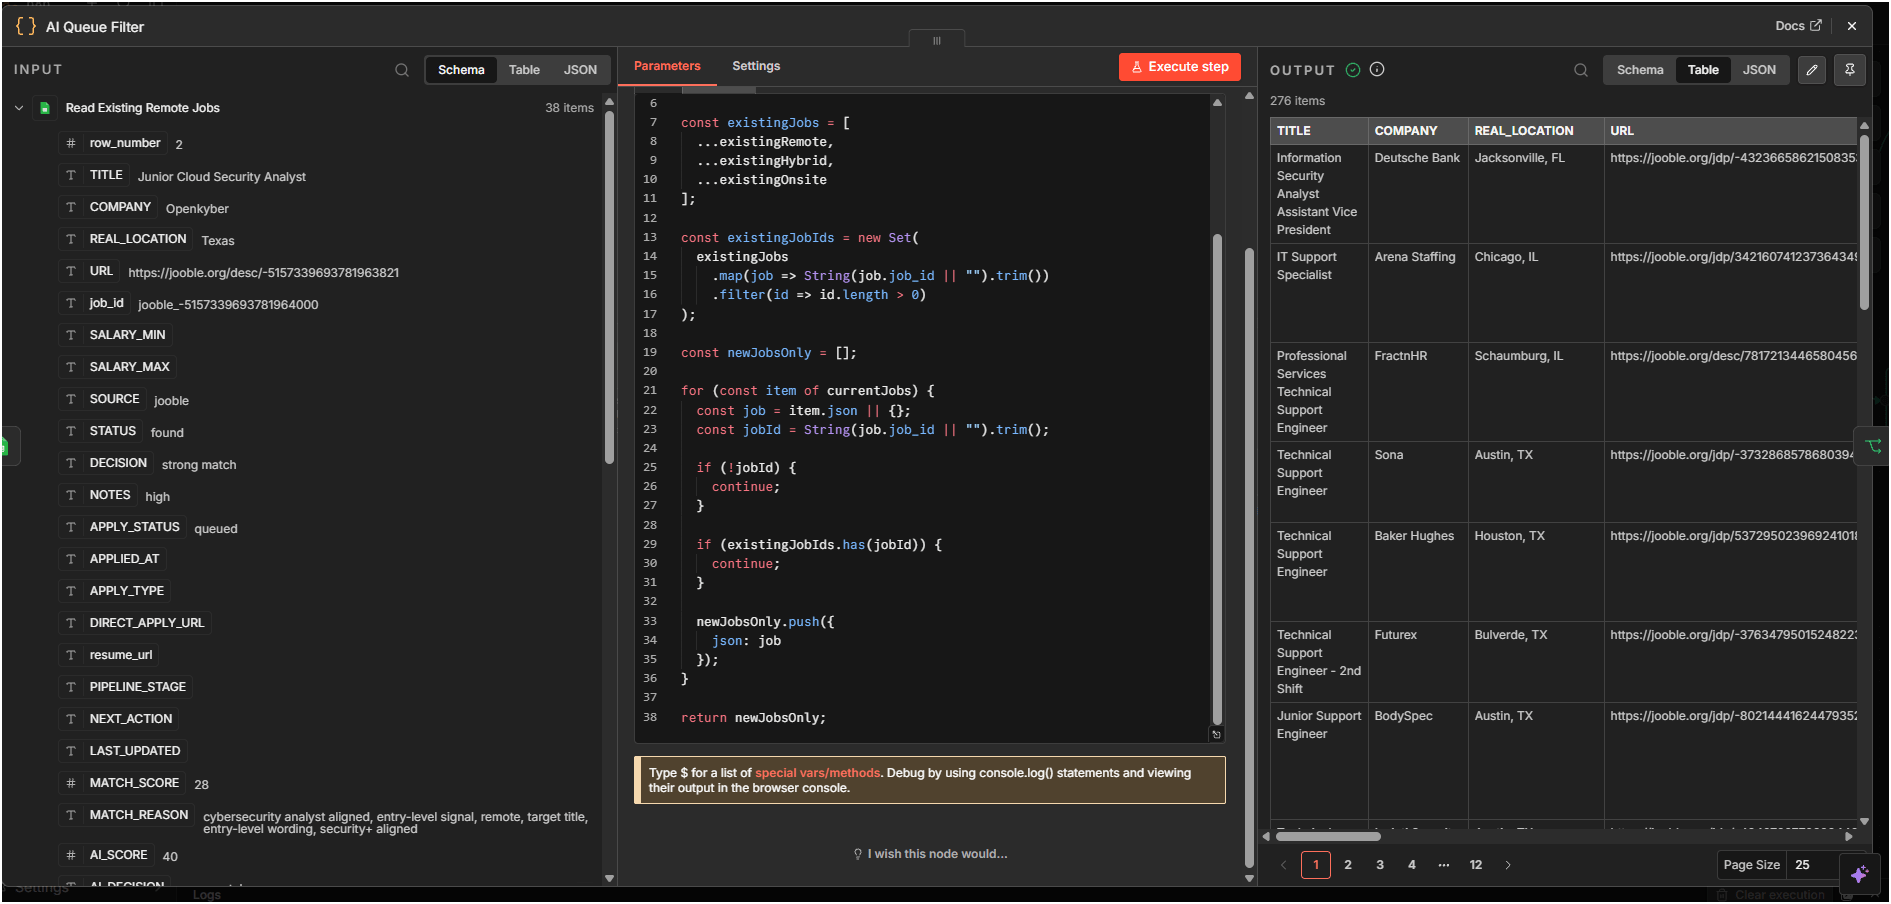Open the special vars/methods link
The width and height of the screenshot is (1891, 904).
[817, 773]
